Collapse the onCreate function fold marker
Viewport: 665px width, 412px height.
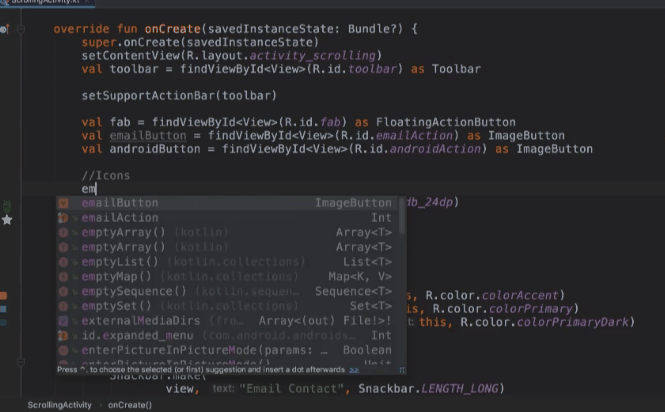(21, 29)
